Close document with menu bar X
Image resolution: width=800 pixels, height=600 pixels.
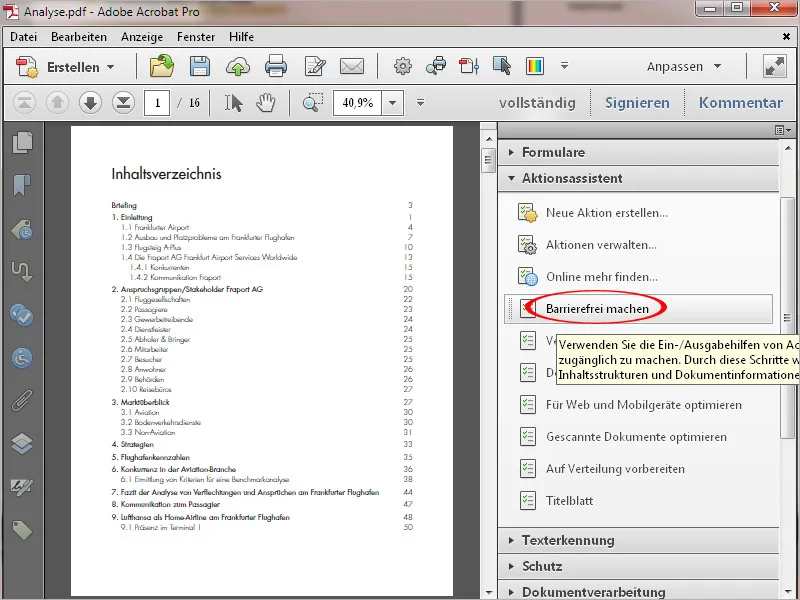[x=786, y=36]
